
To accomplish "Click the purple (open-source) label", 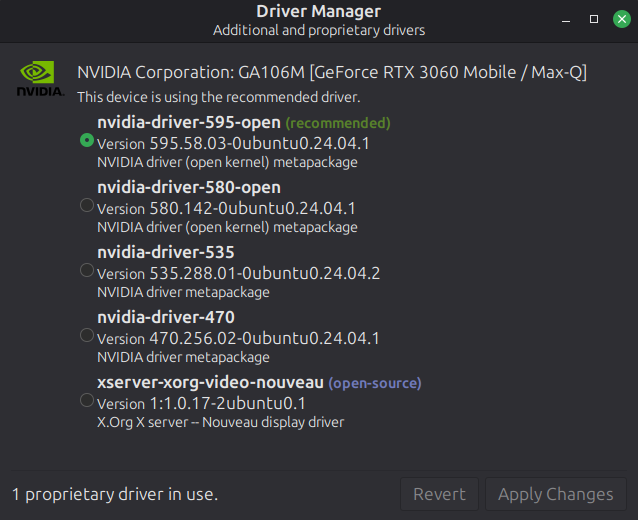I will coord(375,383).
